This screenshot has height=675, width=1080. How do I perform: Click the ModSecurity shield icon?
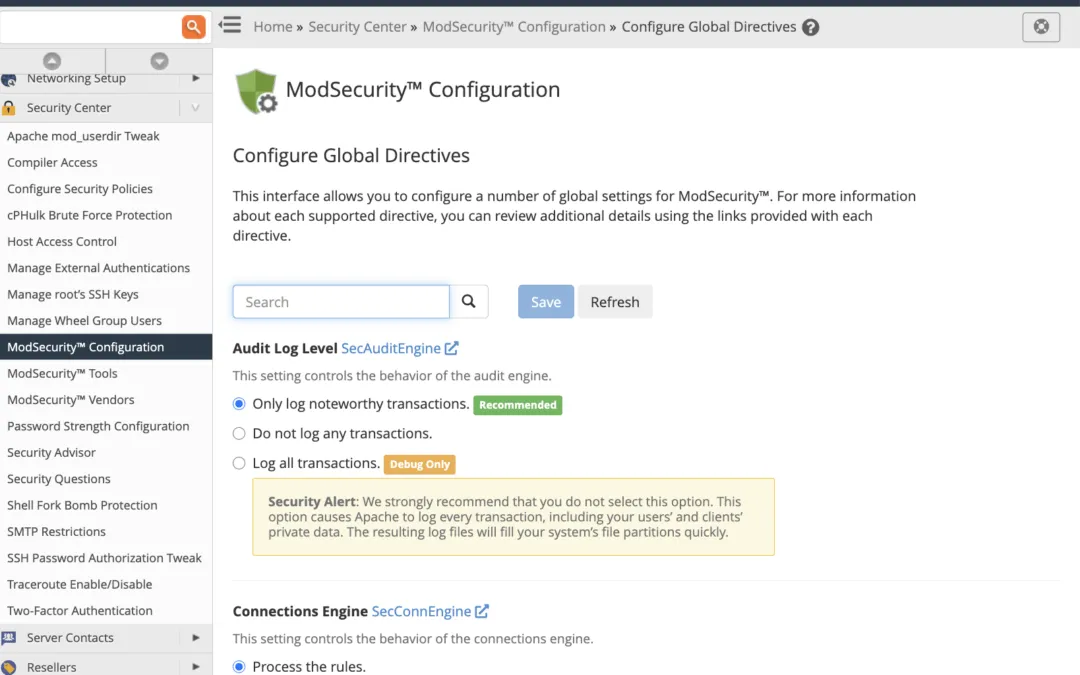257,90
